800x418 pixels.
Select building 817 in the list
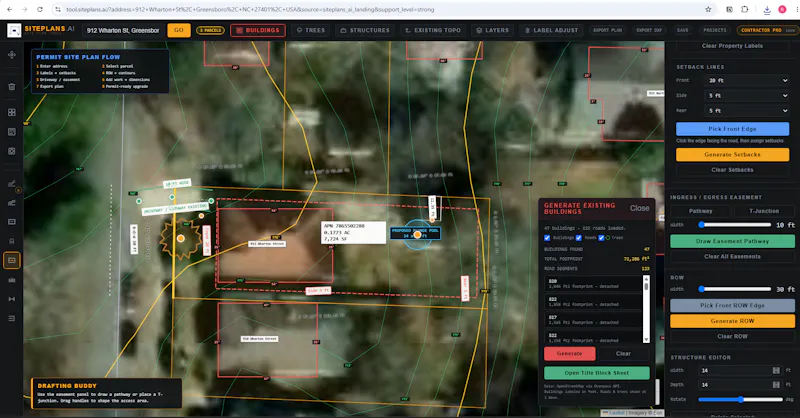click(593, 320)
